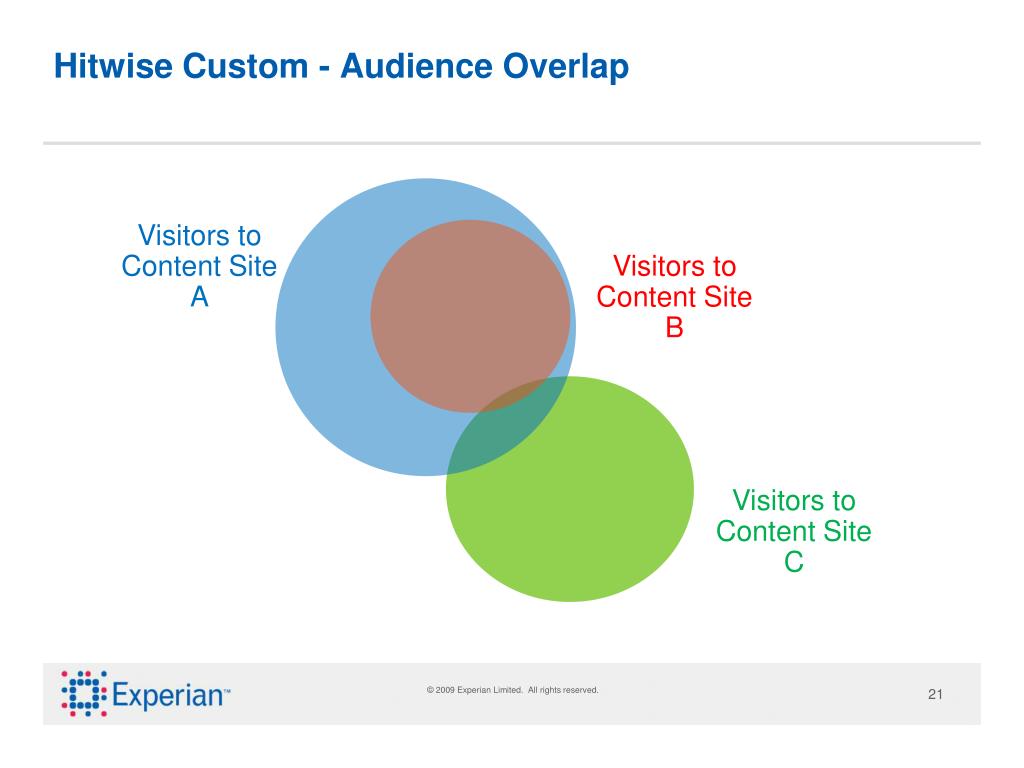Click the slide number 21

point(935,694)
